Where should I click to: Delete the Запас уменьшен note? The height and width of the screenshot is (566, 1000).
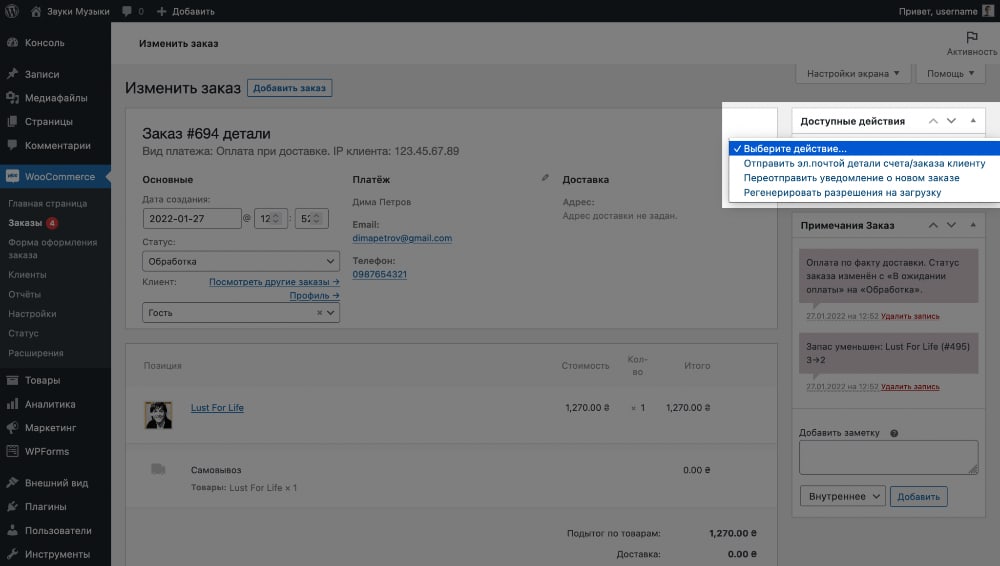click(910, 387)
